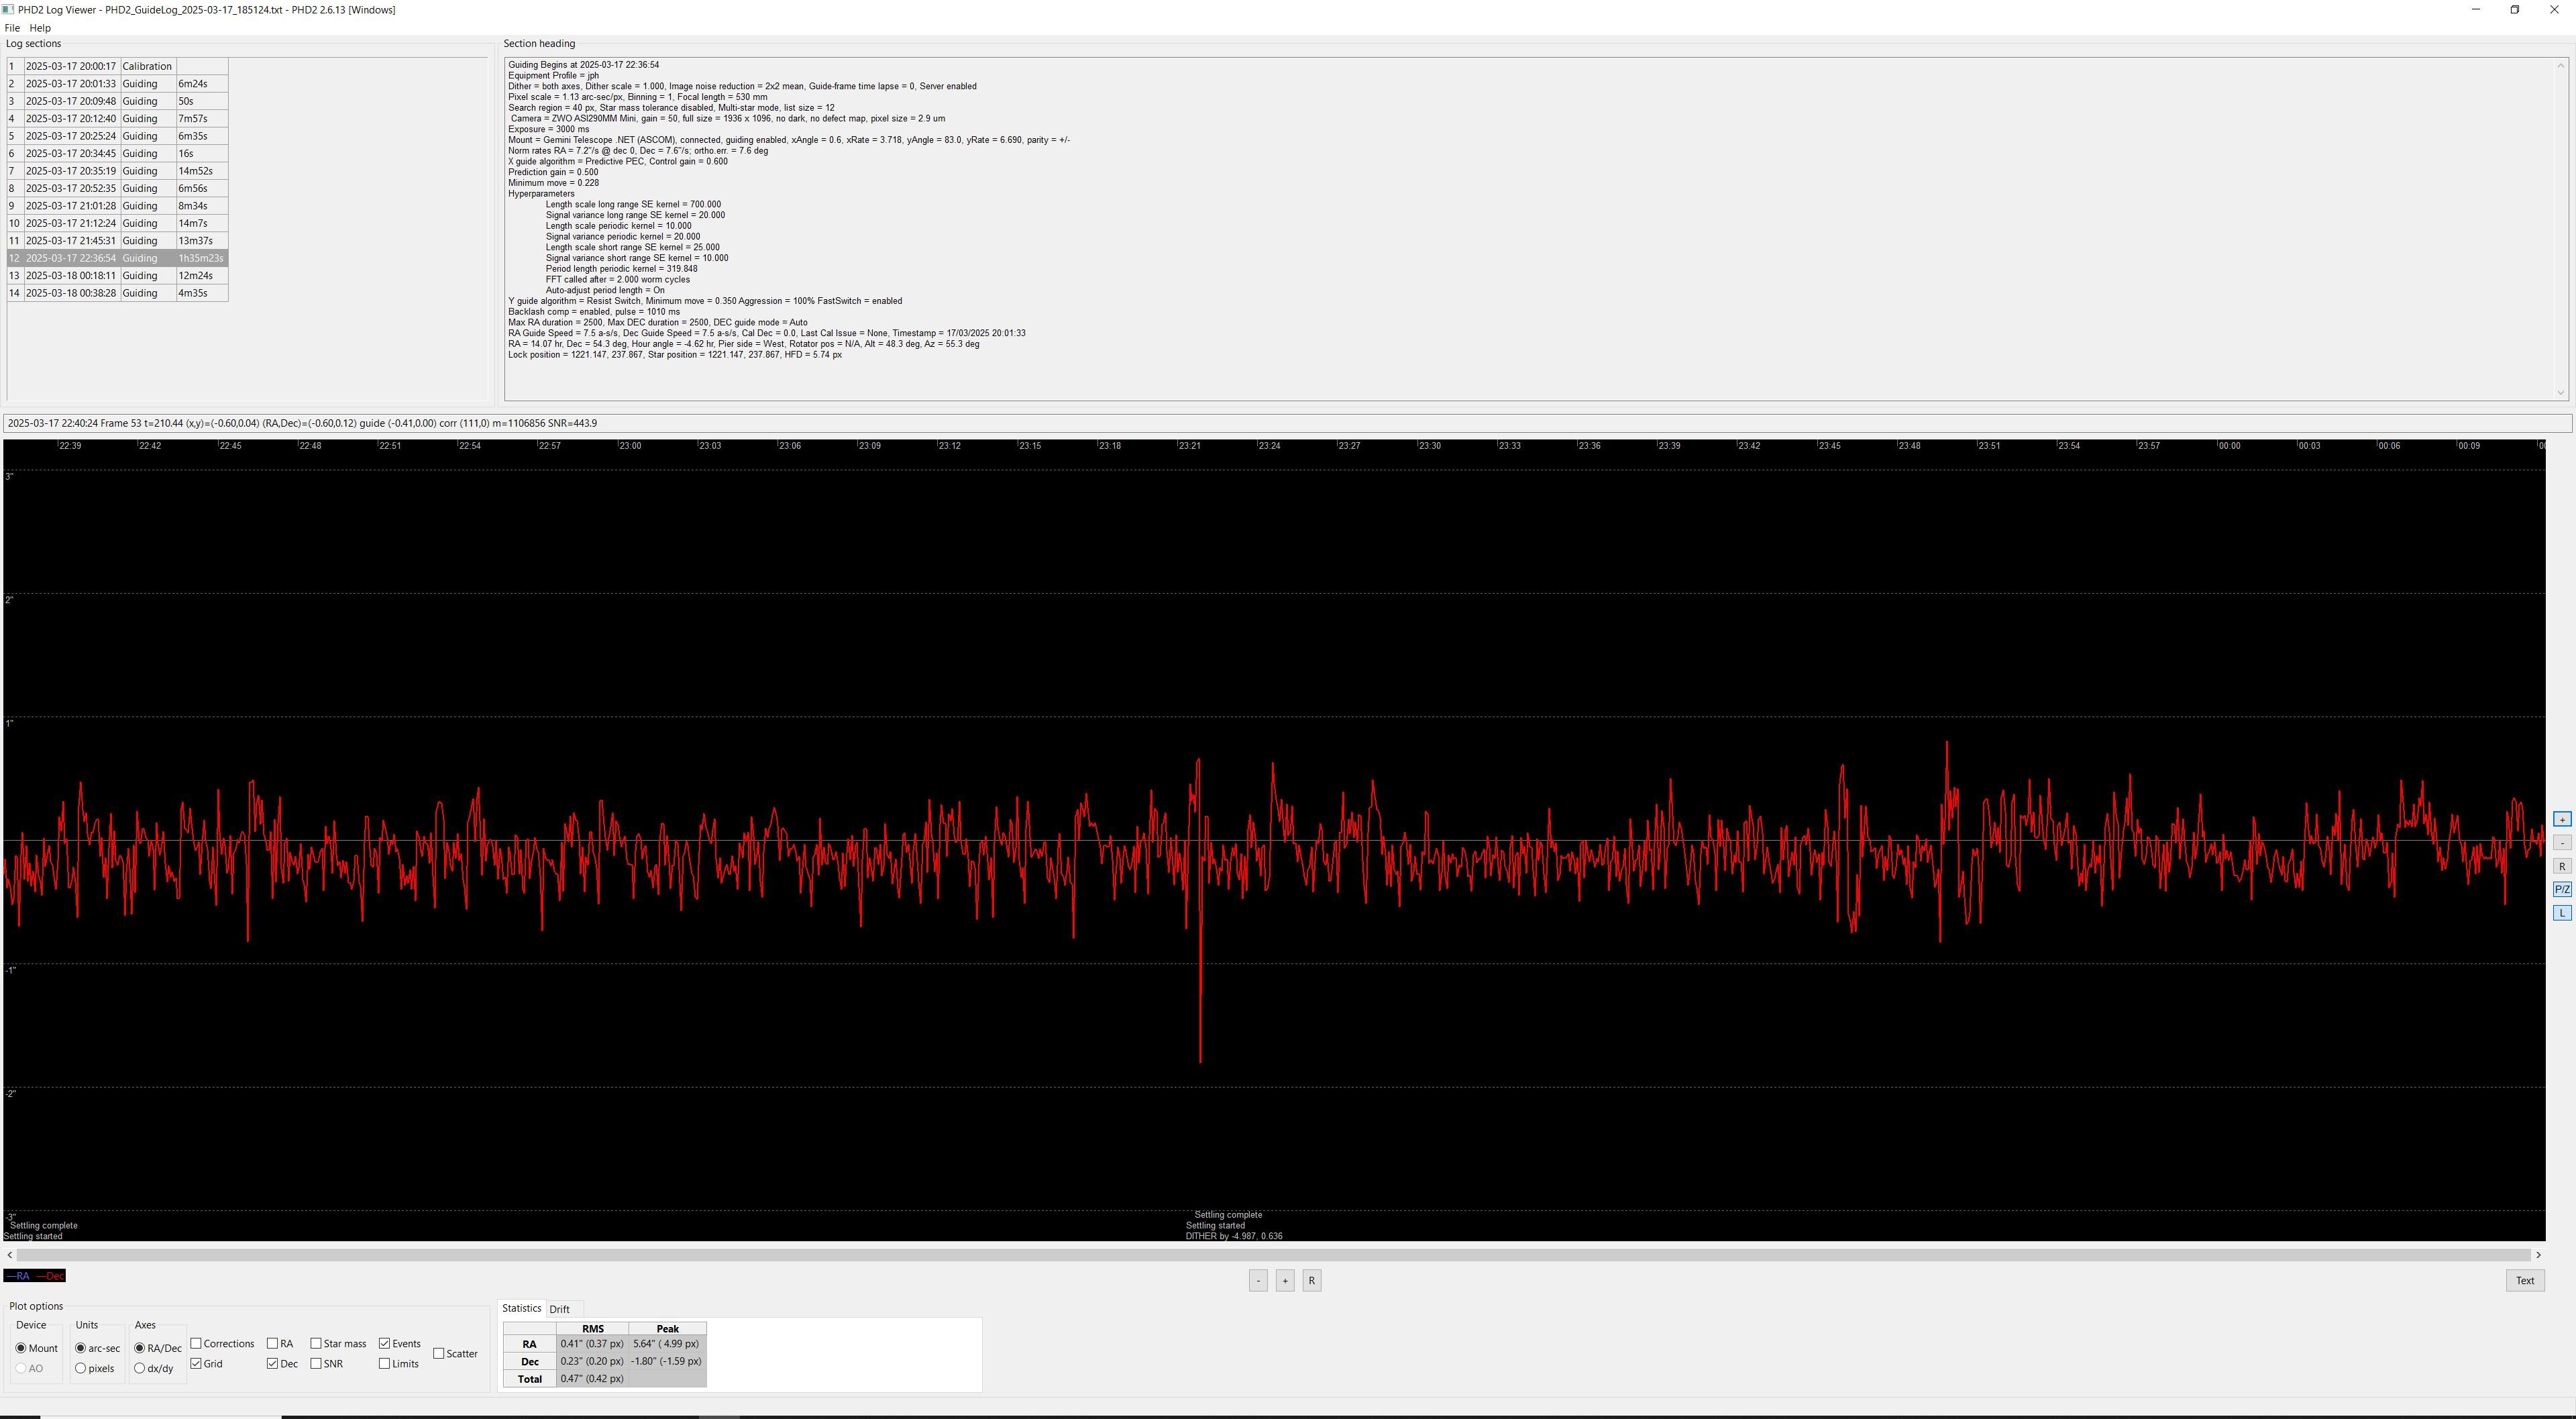Enable the Star mass checkbox
Viewport: 2576px width, 1419px height.
point(316,1343)
